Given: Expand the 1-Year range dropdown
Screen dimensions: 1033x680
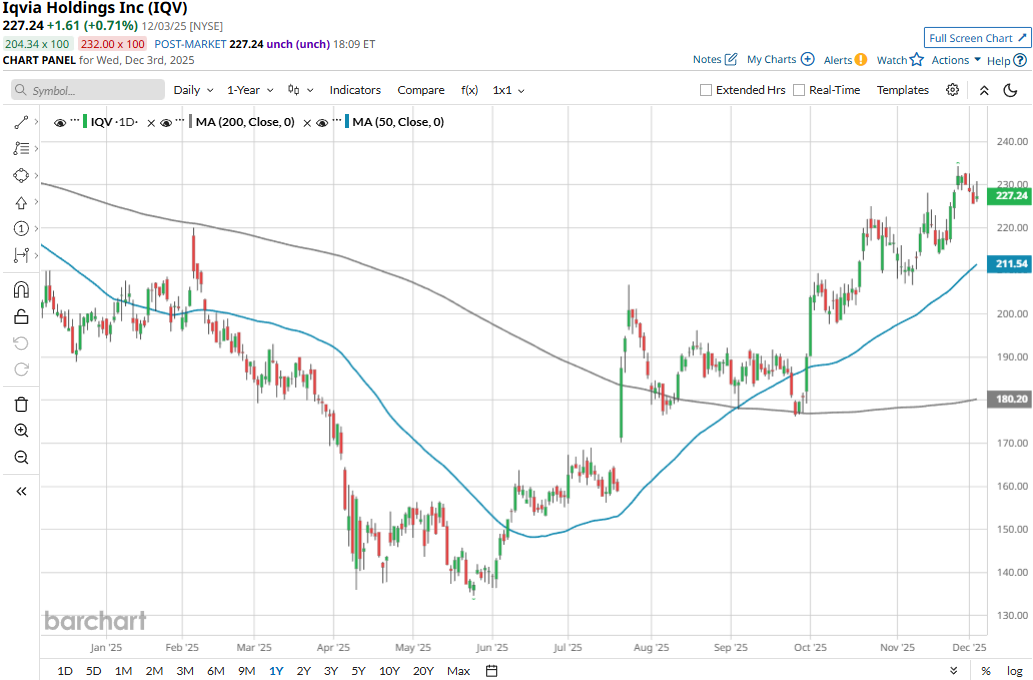Looking at the screenshot, I should 249,90.
